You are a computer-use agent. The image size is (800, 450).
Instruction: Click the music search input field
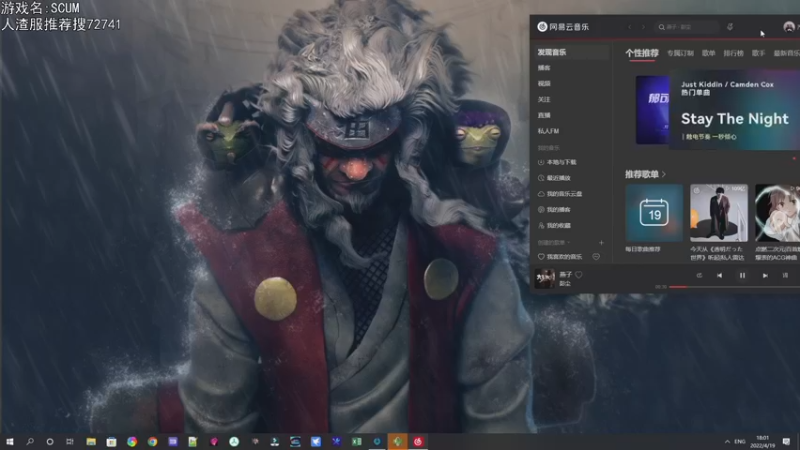(687, 27)
